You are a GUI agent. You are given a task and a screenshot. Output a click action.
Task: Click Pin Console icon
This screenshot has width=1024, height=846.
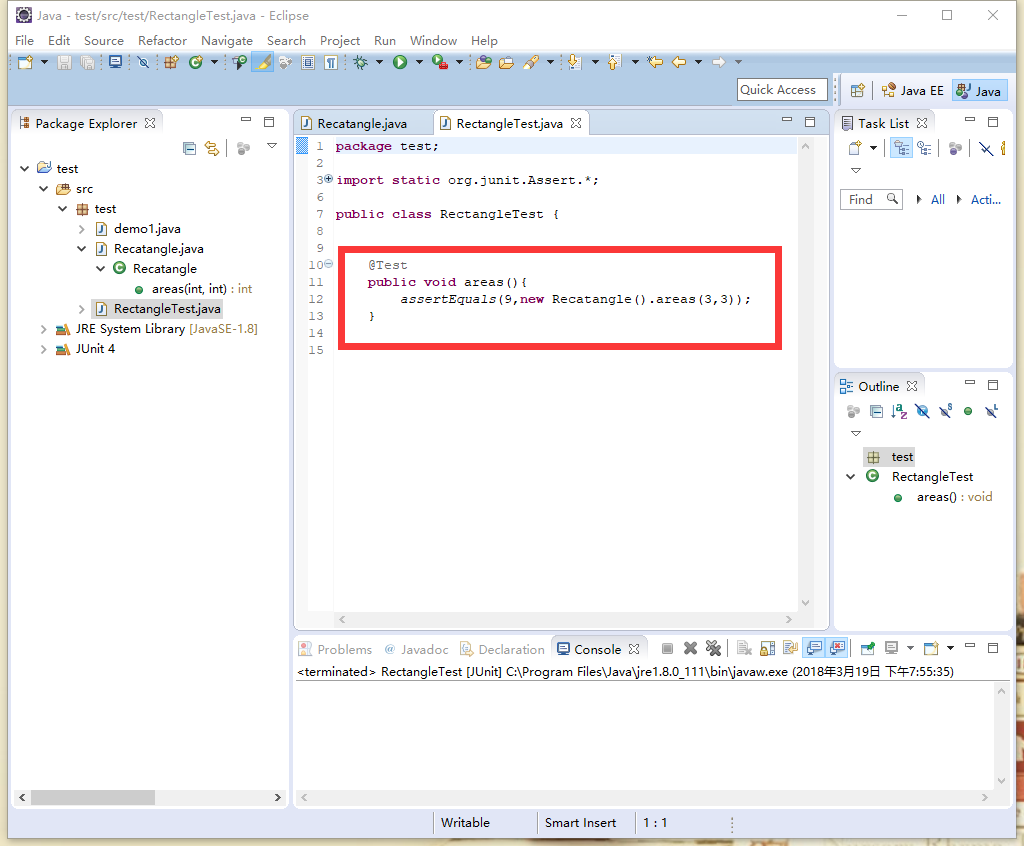coord(867,648)
